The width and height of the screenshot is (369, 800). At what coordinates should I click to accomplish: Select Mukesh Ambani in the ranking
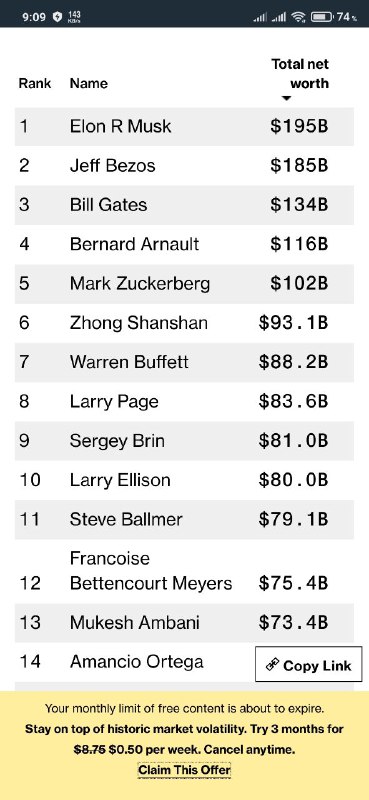(135, 622)
